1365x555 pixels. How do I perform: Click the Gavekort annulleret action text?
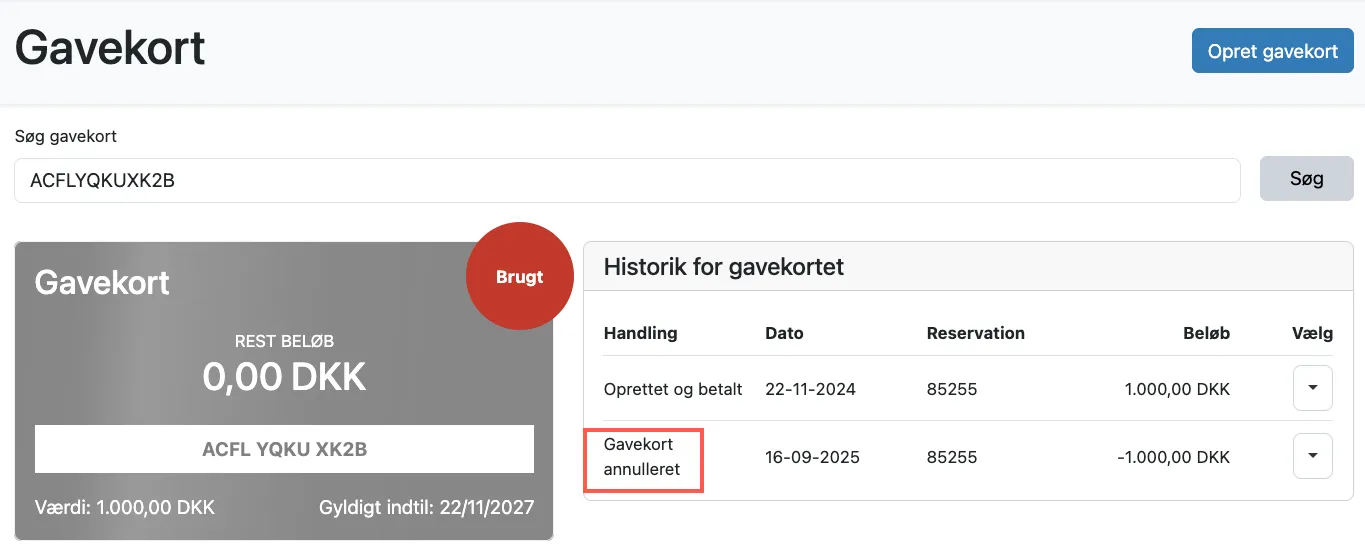click(641, 457)
